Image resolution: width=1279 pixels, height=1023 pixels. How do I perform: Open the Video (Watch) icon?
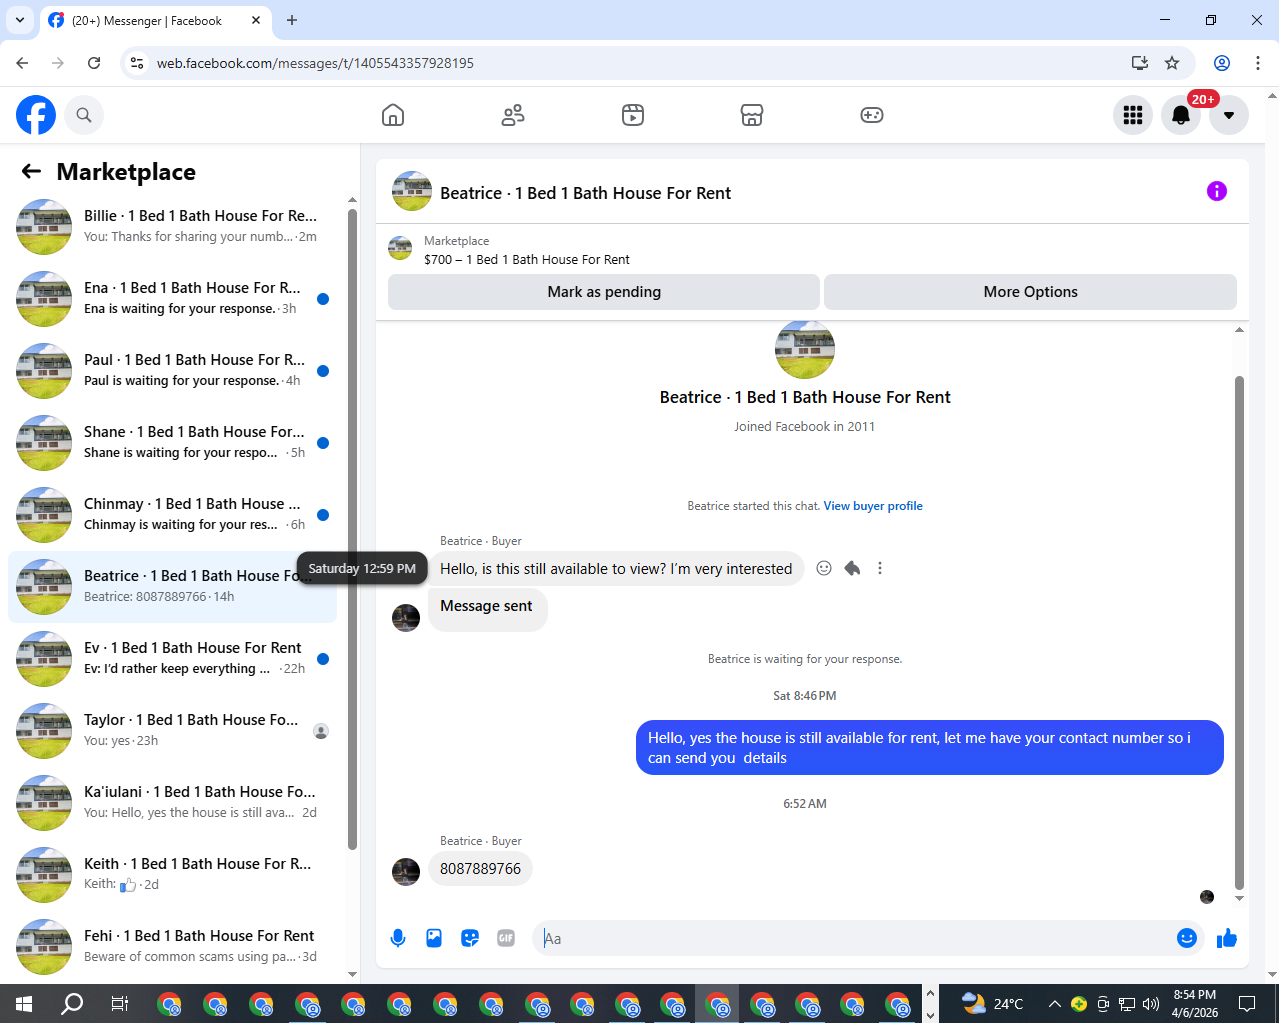(x=633, y=115)
